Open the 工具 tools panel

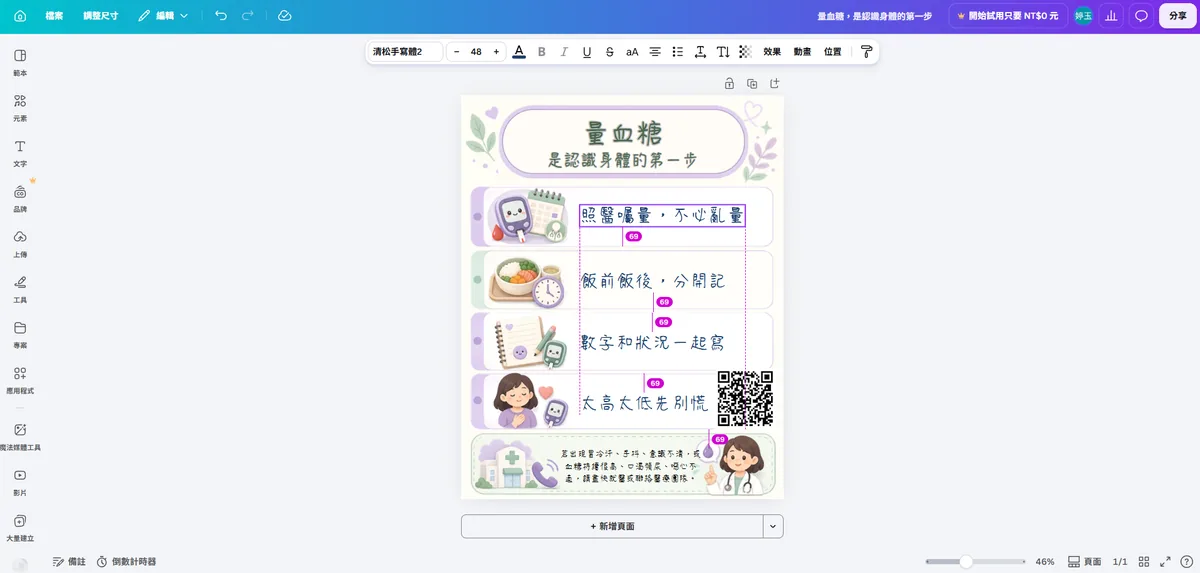point(20,289)
